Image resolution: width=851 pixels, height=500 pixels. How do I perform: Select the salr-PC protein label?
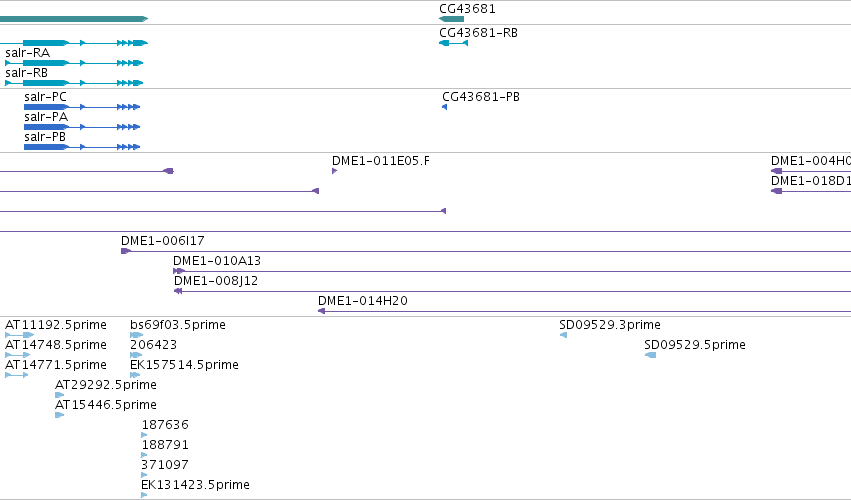point(46,97)
